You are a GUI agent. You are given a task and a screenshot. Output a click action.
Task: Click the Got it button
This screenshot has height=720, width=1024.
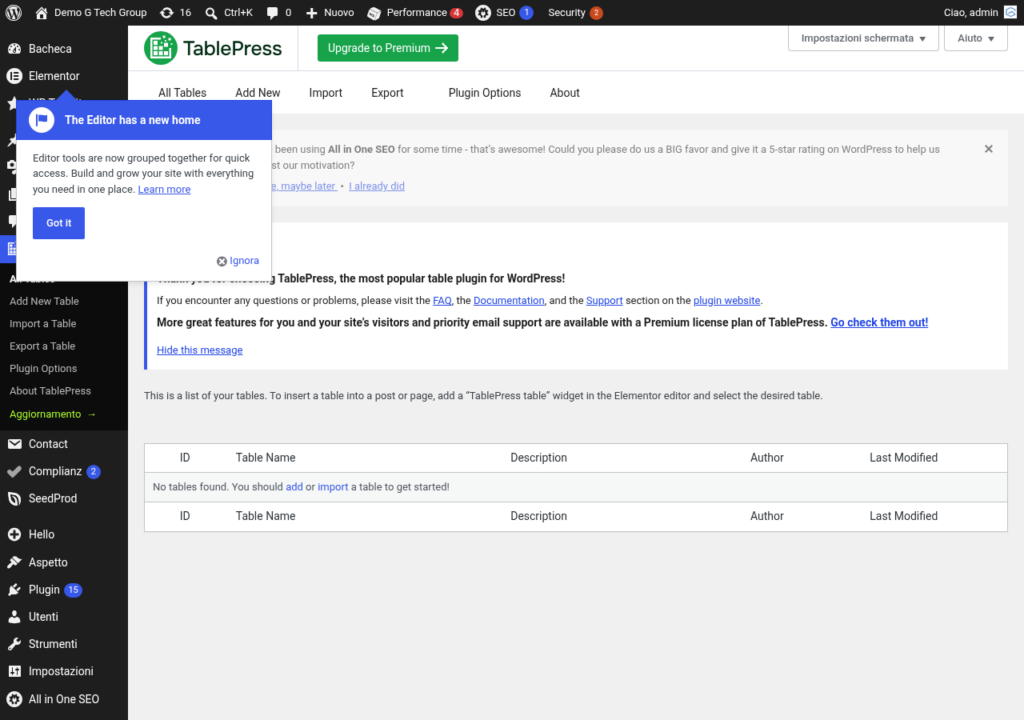point(59,223)
